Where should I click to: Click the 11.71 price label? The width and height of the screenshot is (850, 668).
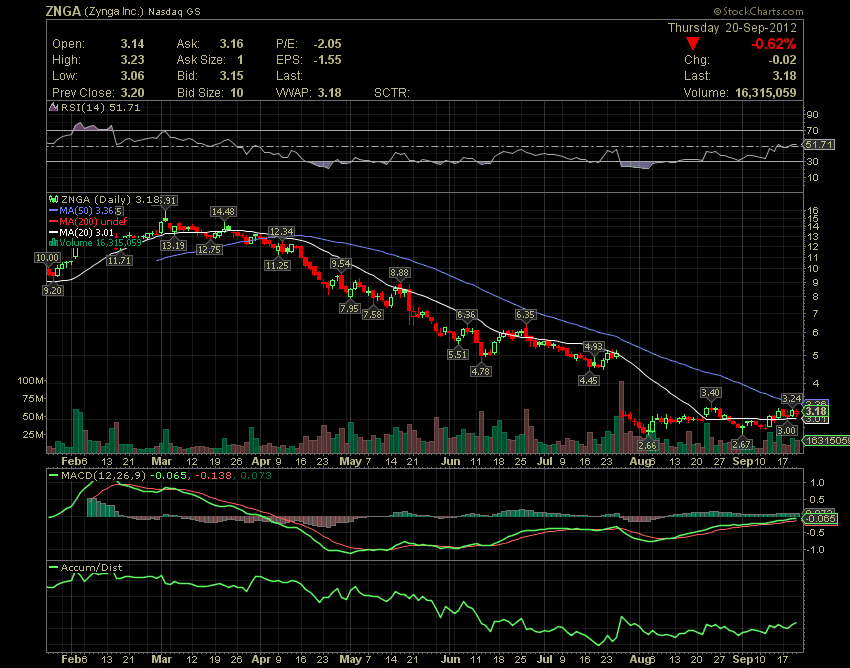click(119, 260)
